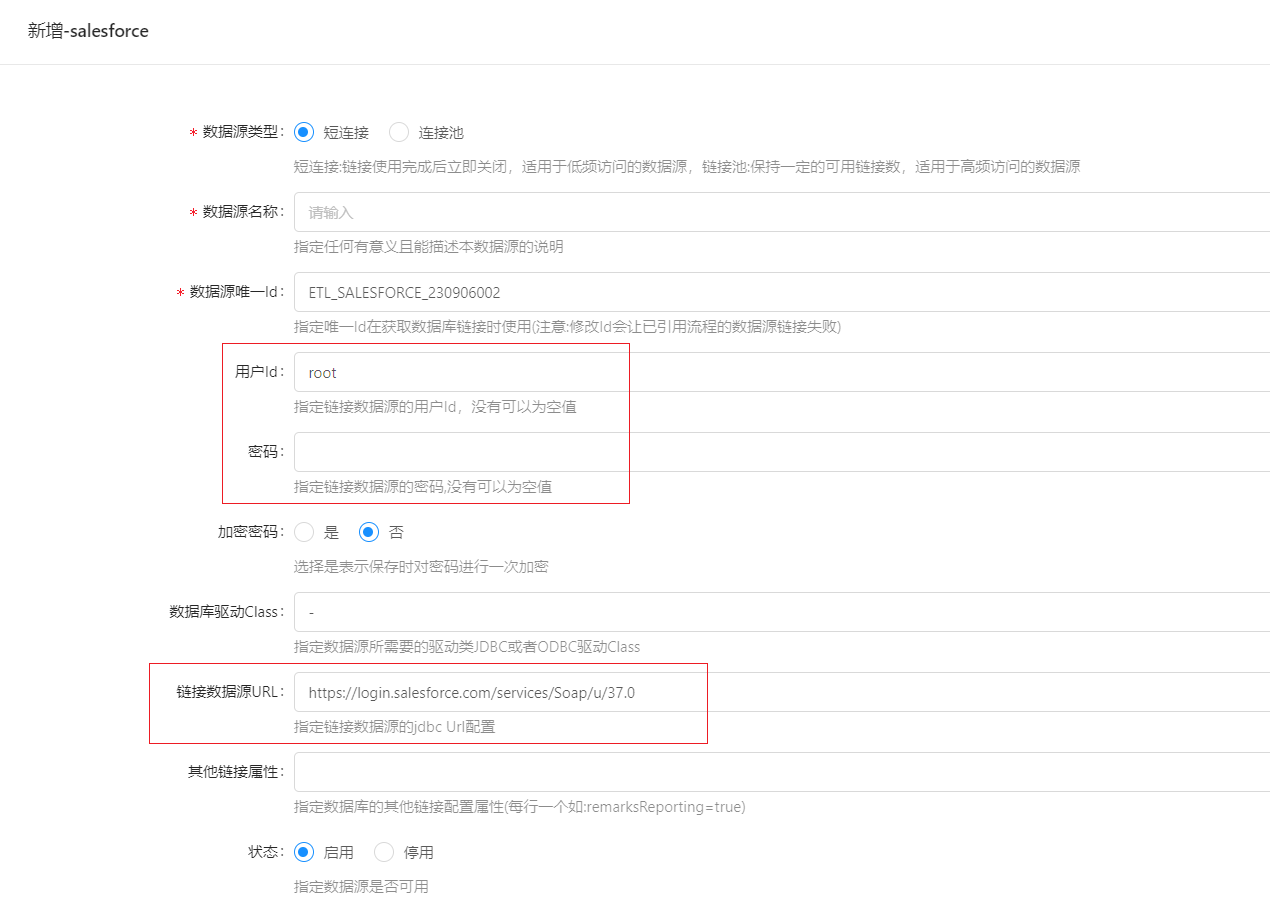Click the 数据库驱动Class input field

pyautogui.click(x=780, y=612)
